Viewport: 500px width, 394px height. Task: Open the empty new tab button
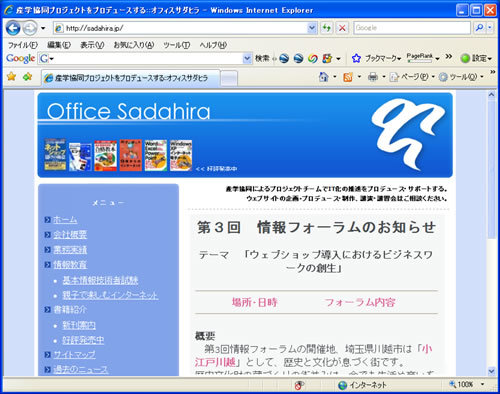pyautogui.click(x=229, y=78)
